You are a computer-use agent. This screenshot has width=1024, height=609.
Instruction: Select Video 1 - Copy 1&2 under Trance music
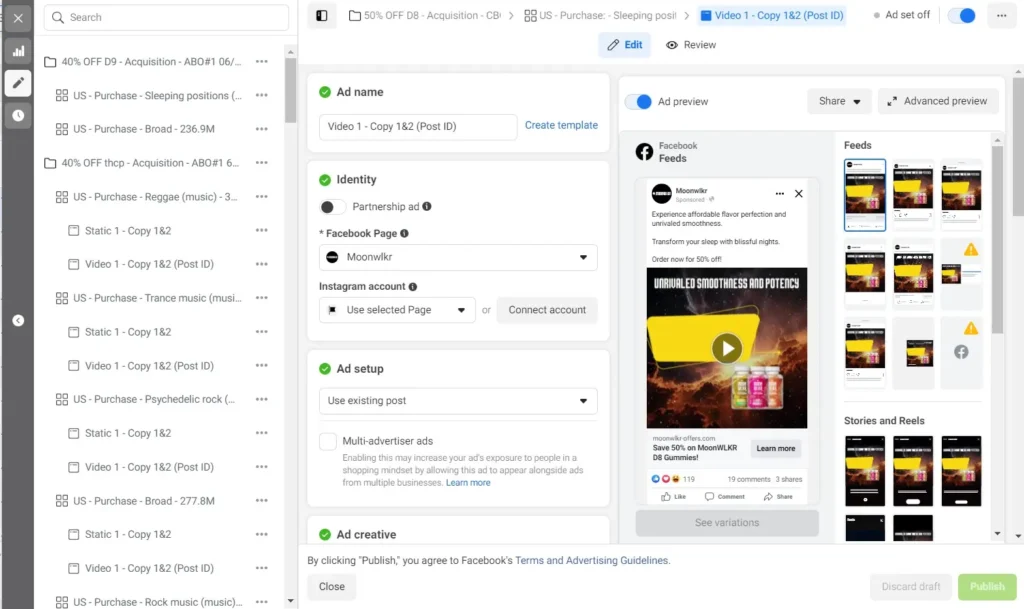149,366
